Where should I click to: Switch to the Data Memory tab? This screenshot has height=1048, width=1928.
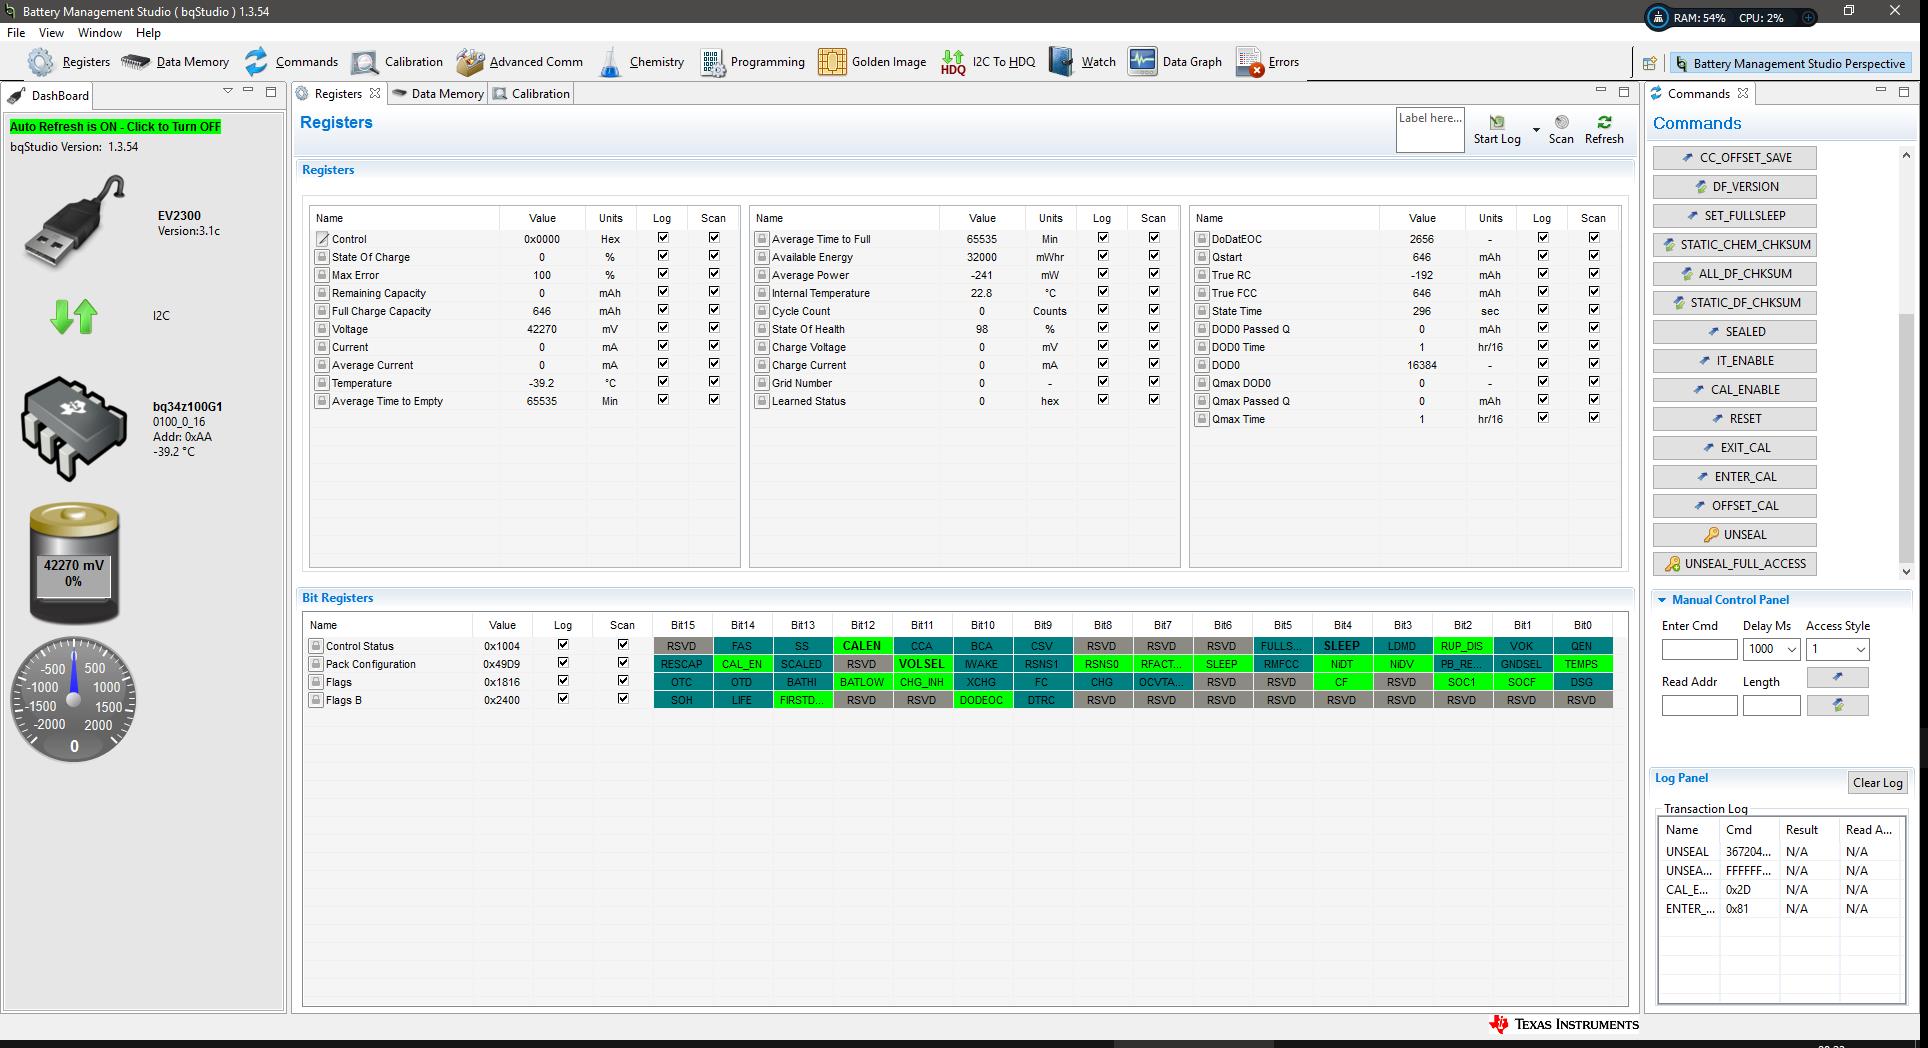(x=437, y=94)
